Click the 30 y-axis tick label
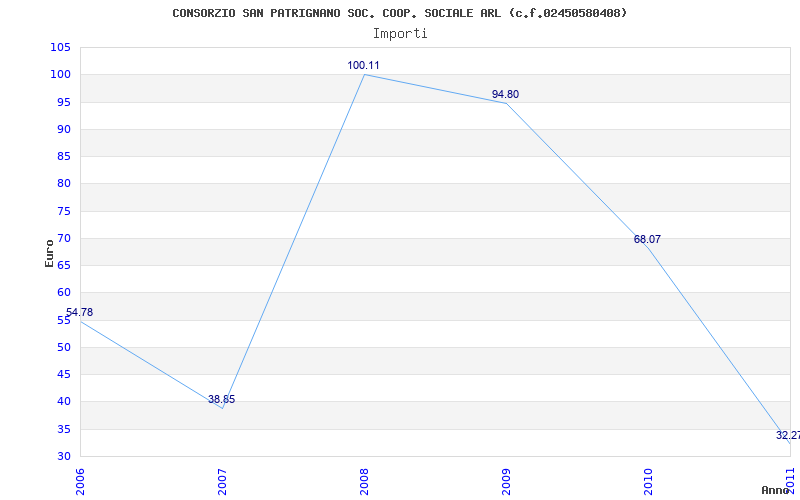 tap(64, 456)
